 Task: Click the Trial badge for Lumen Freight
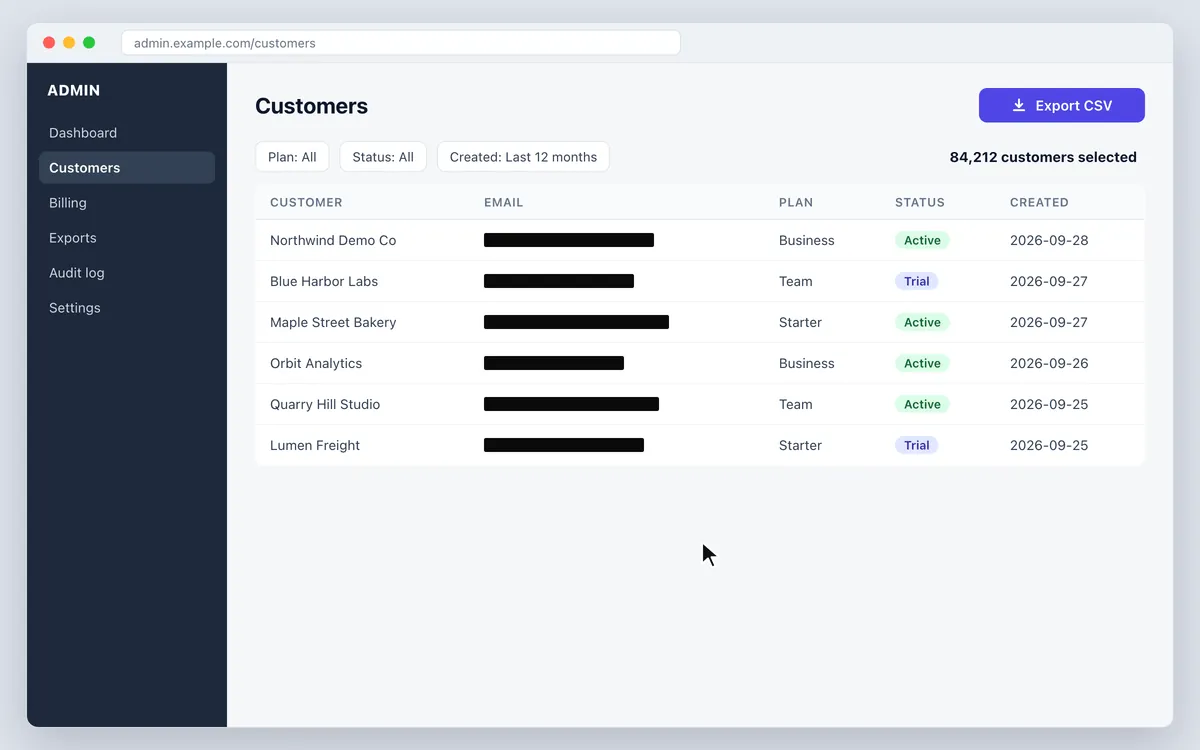pyautogui.click(x=917, y=445)
